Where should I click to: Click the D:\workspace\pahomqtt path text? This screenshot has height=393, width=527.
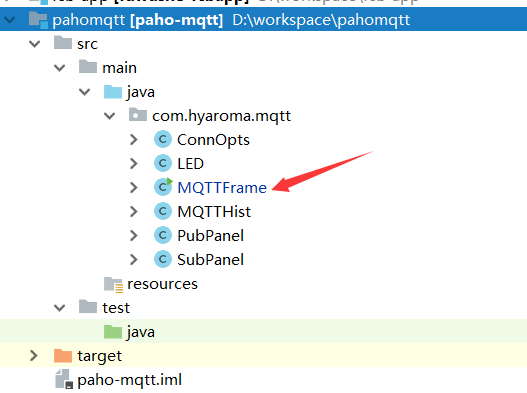(321, 20)
